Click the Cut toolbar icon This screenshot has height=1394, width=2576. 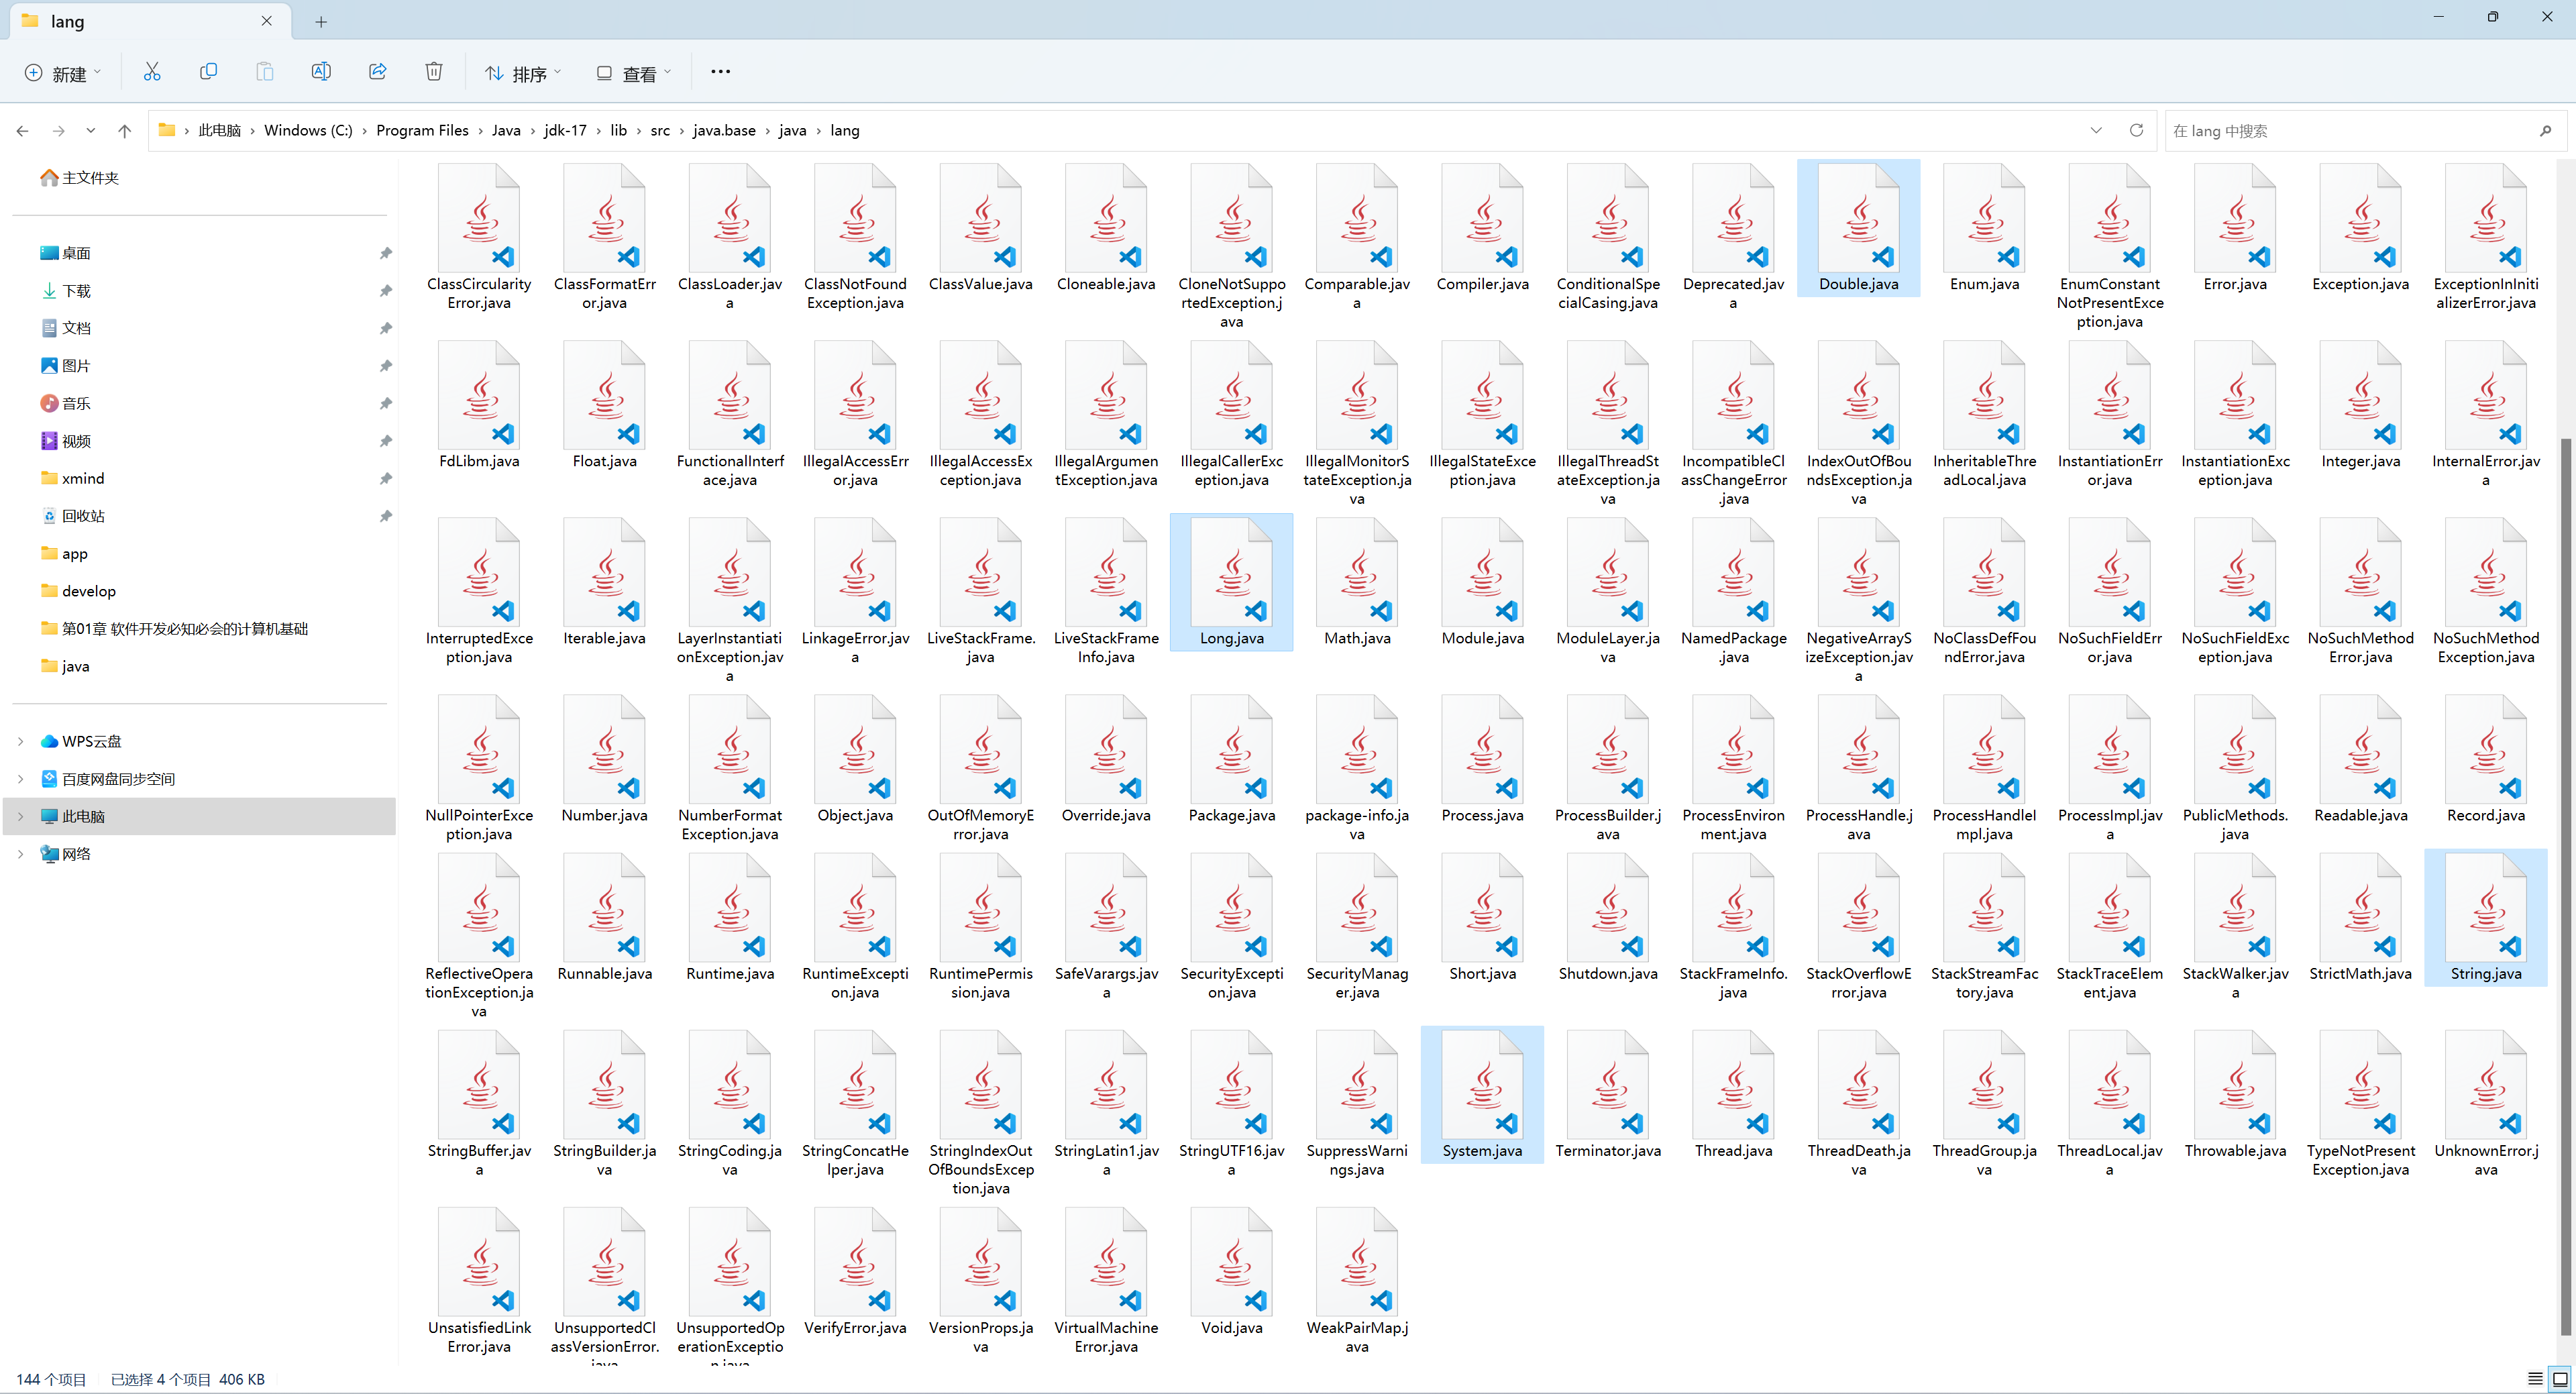[x=152, y=72]
